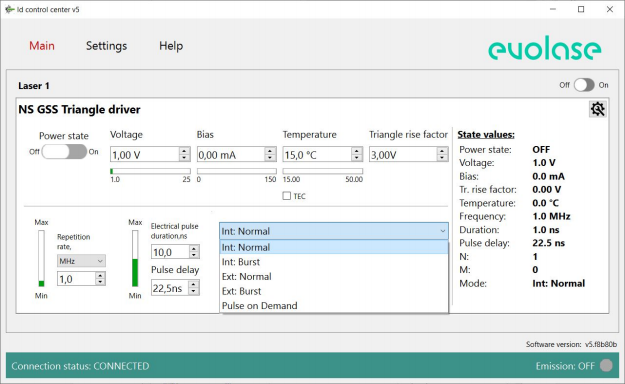Click the app icon in title bar
Screen dimensions: 625x384
coord(10,9)
